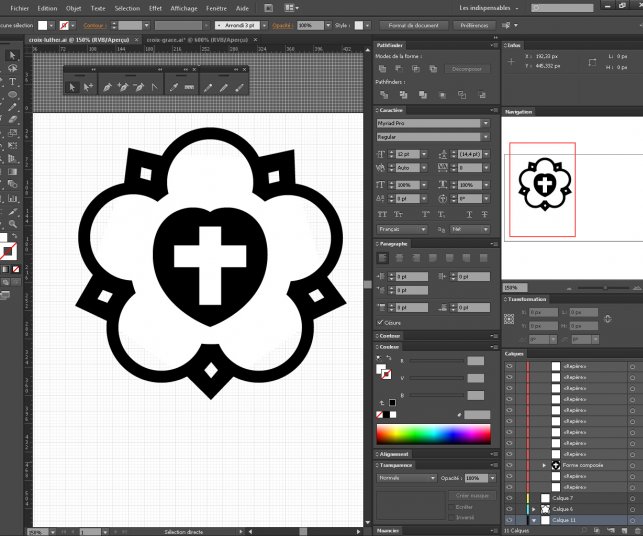Open the Fenêtre menu

217,8
